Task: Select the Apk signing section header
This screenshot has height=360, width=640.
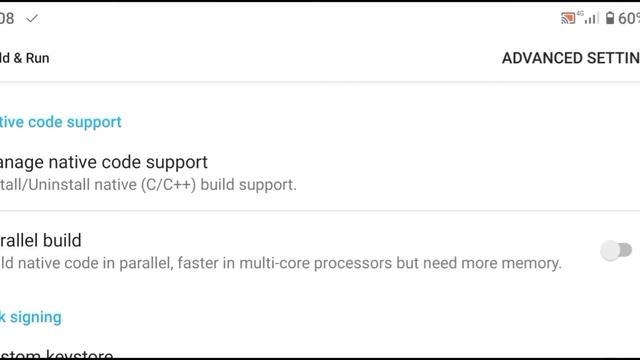Action: 31,317
